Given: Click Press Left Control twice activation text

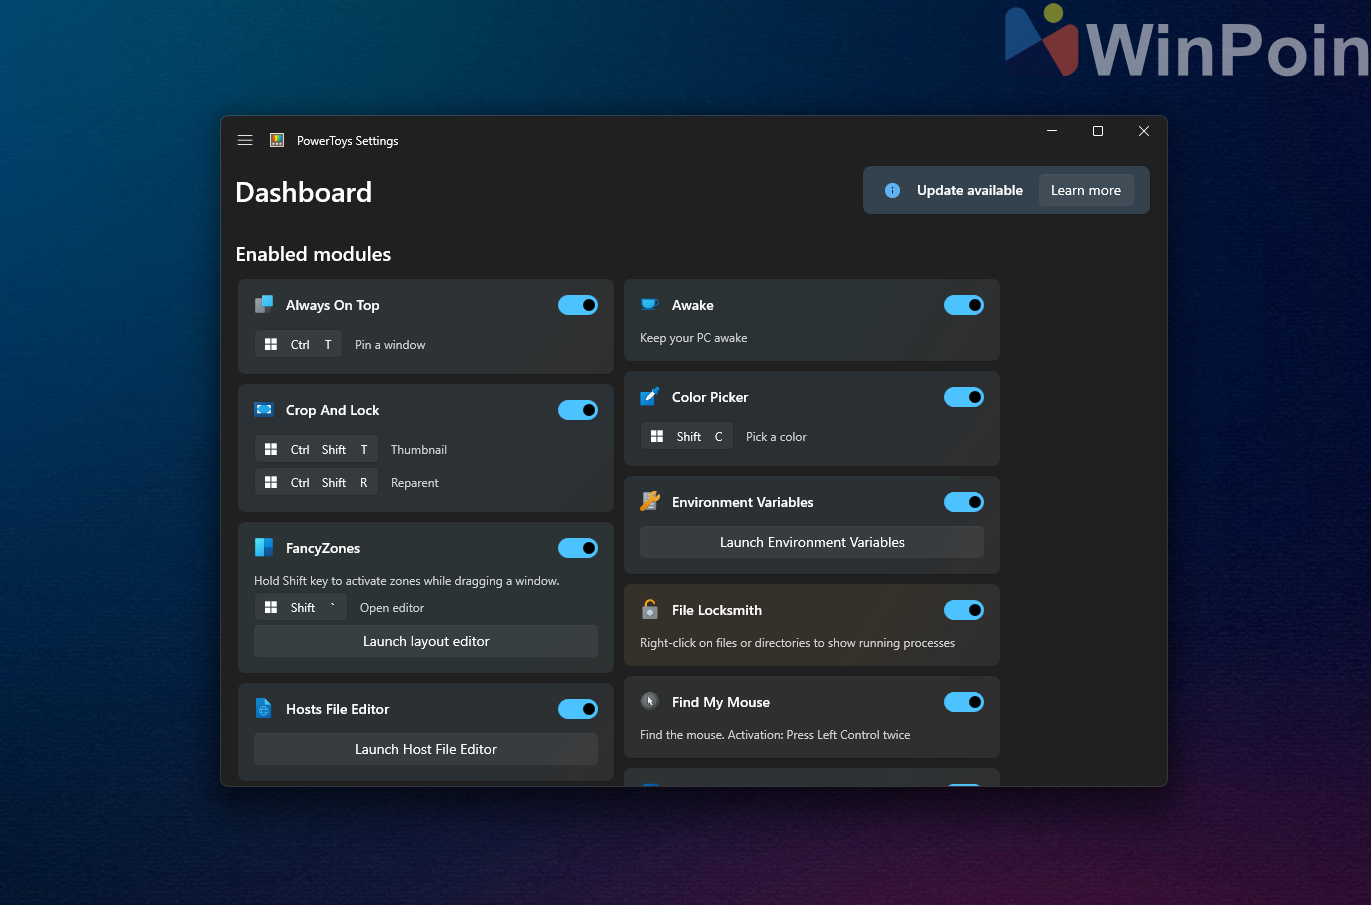Looking at the screenshot, I should pos(848,735).
